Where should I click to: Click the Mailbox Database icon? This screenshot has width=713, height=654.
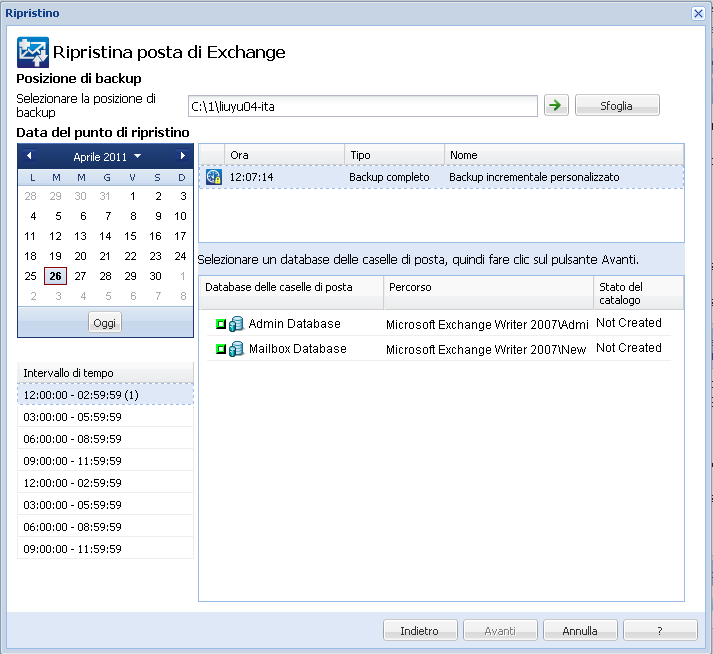[237, 349]
